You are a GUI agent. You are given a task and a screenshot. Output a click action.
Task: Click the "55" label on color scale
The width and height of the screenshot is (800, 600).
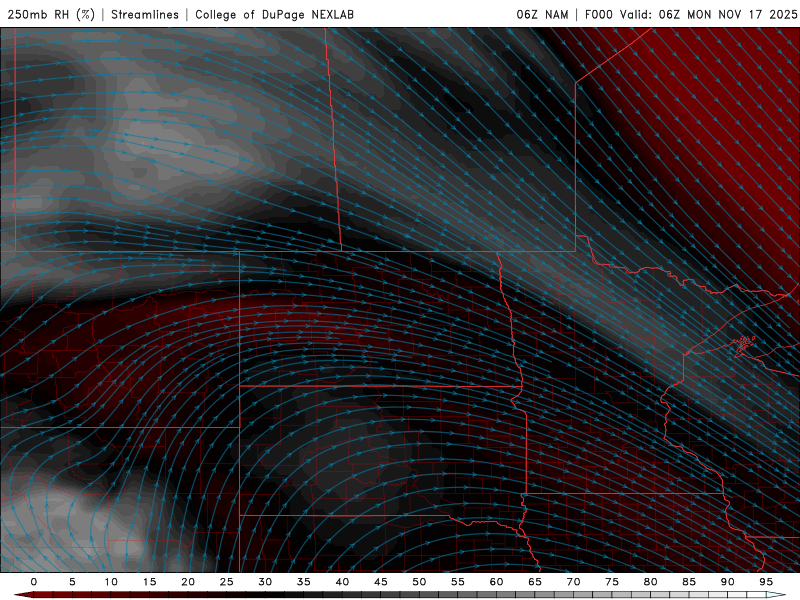[458, 582]
